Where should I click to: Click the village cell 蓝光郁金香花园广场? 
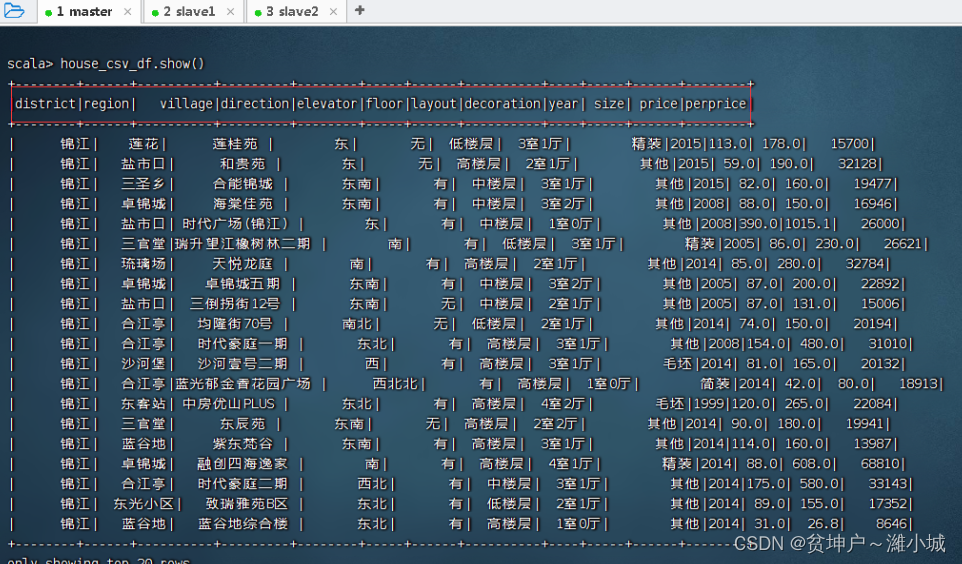242,384
